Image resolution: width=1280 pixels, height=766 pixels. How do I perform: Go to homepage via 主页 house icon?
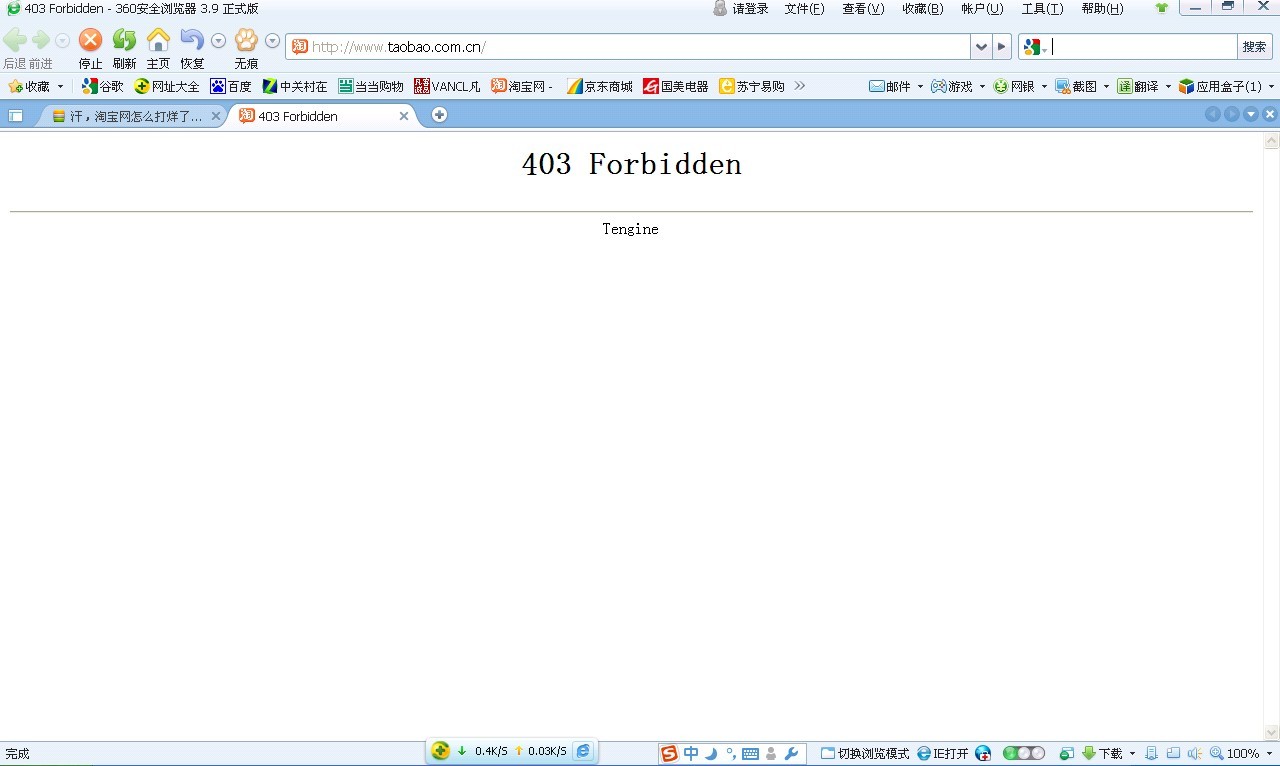point(158,41)
